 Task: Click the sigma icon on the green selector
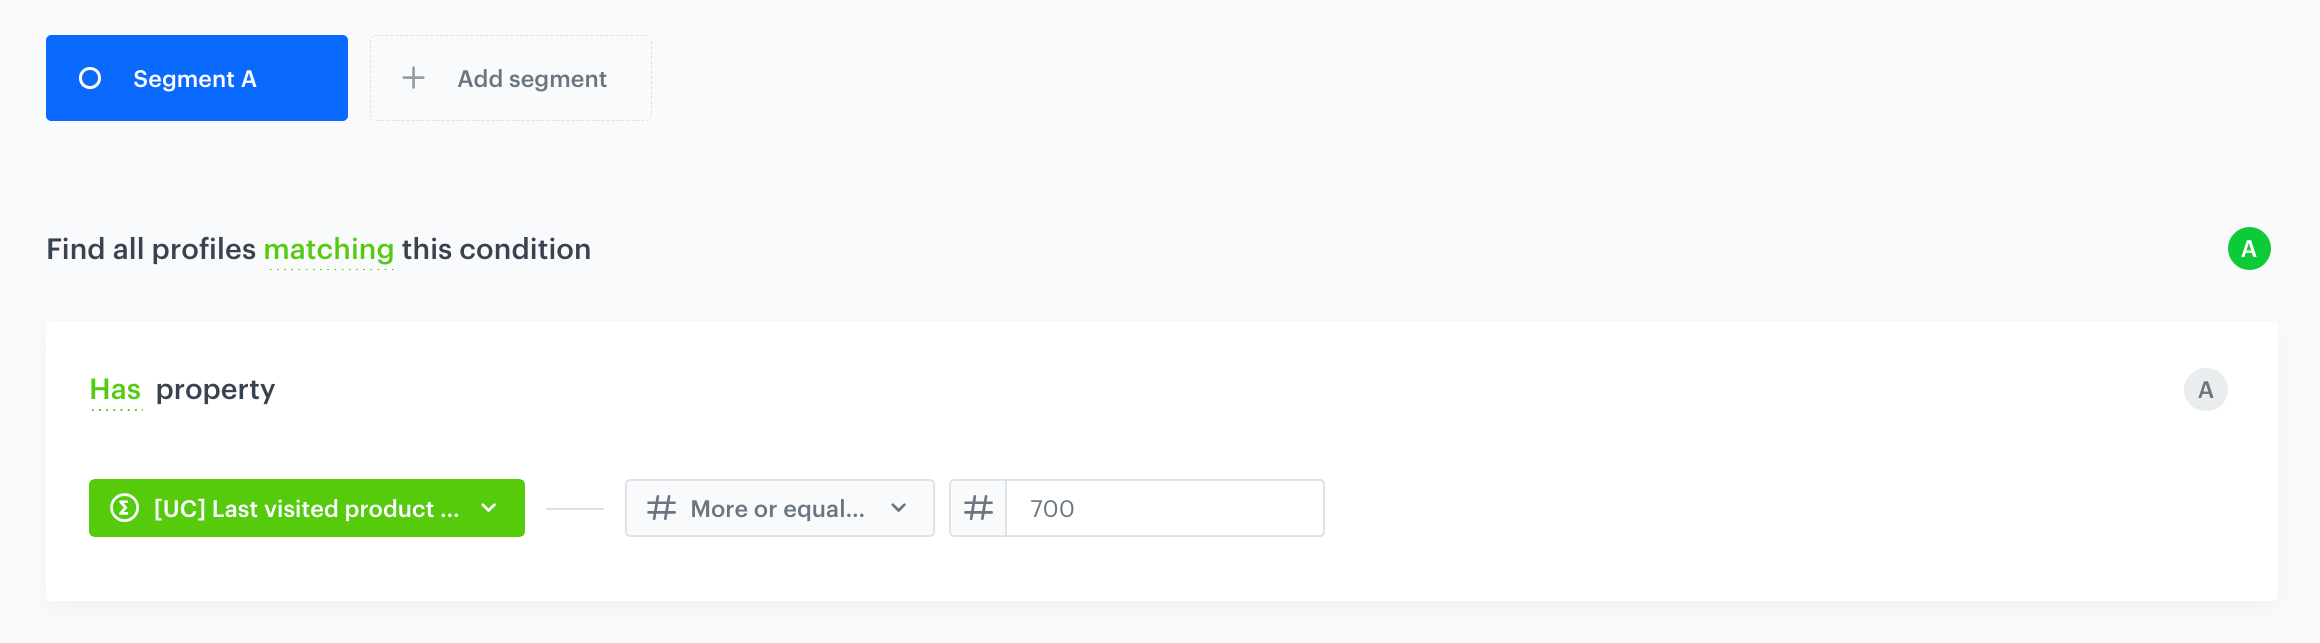click(124, 508)
